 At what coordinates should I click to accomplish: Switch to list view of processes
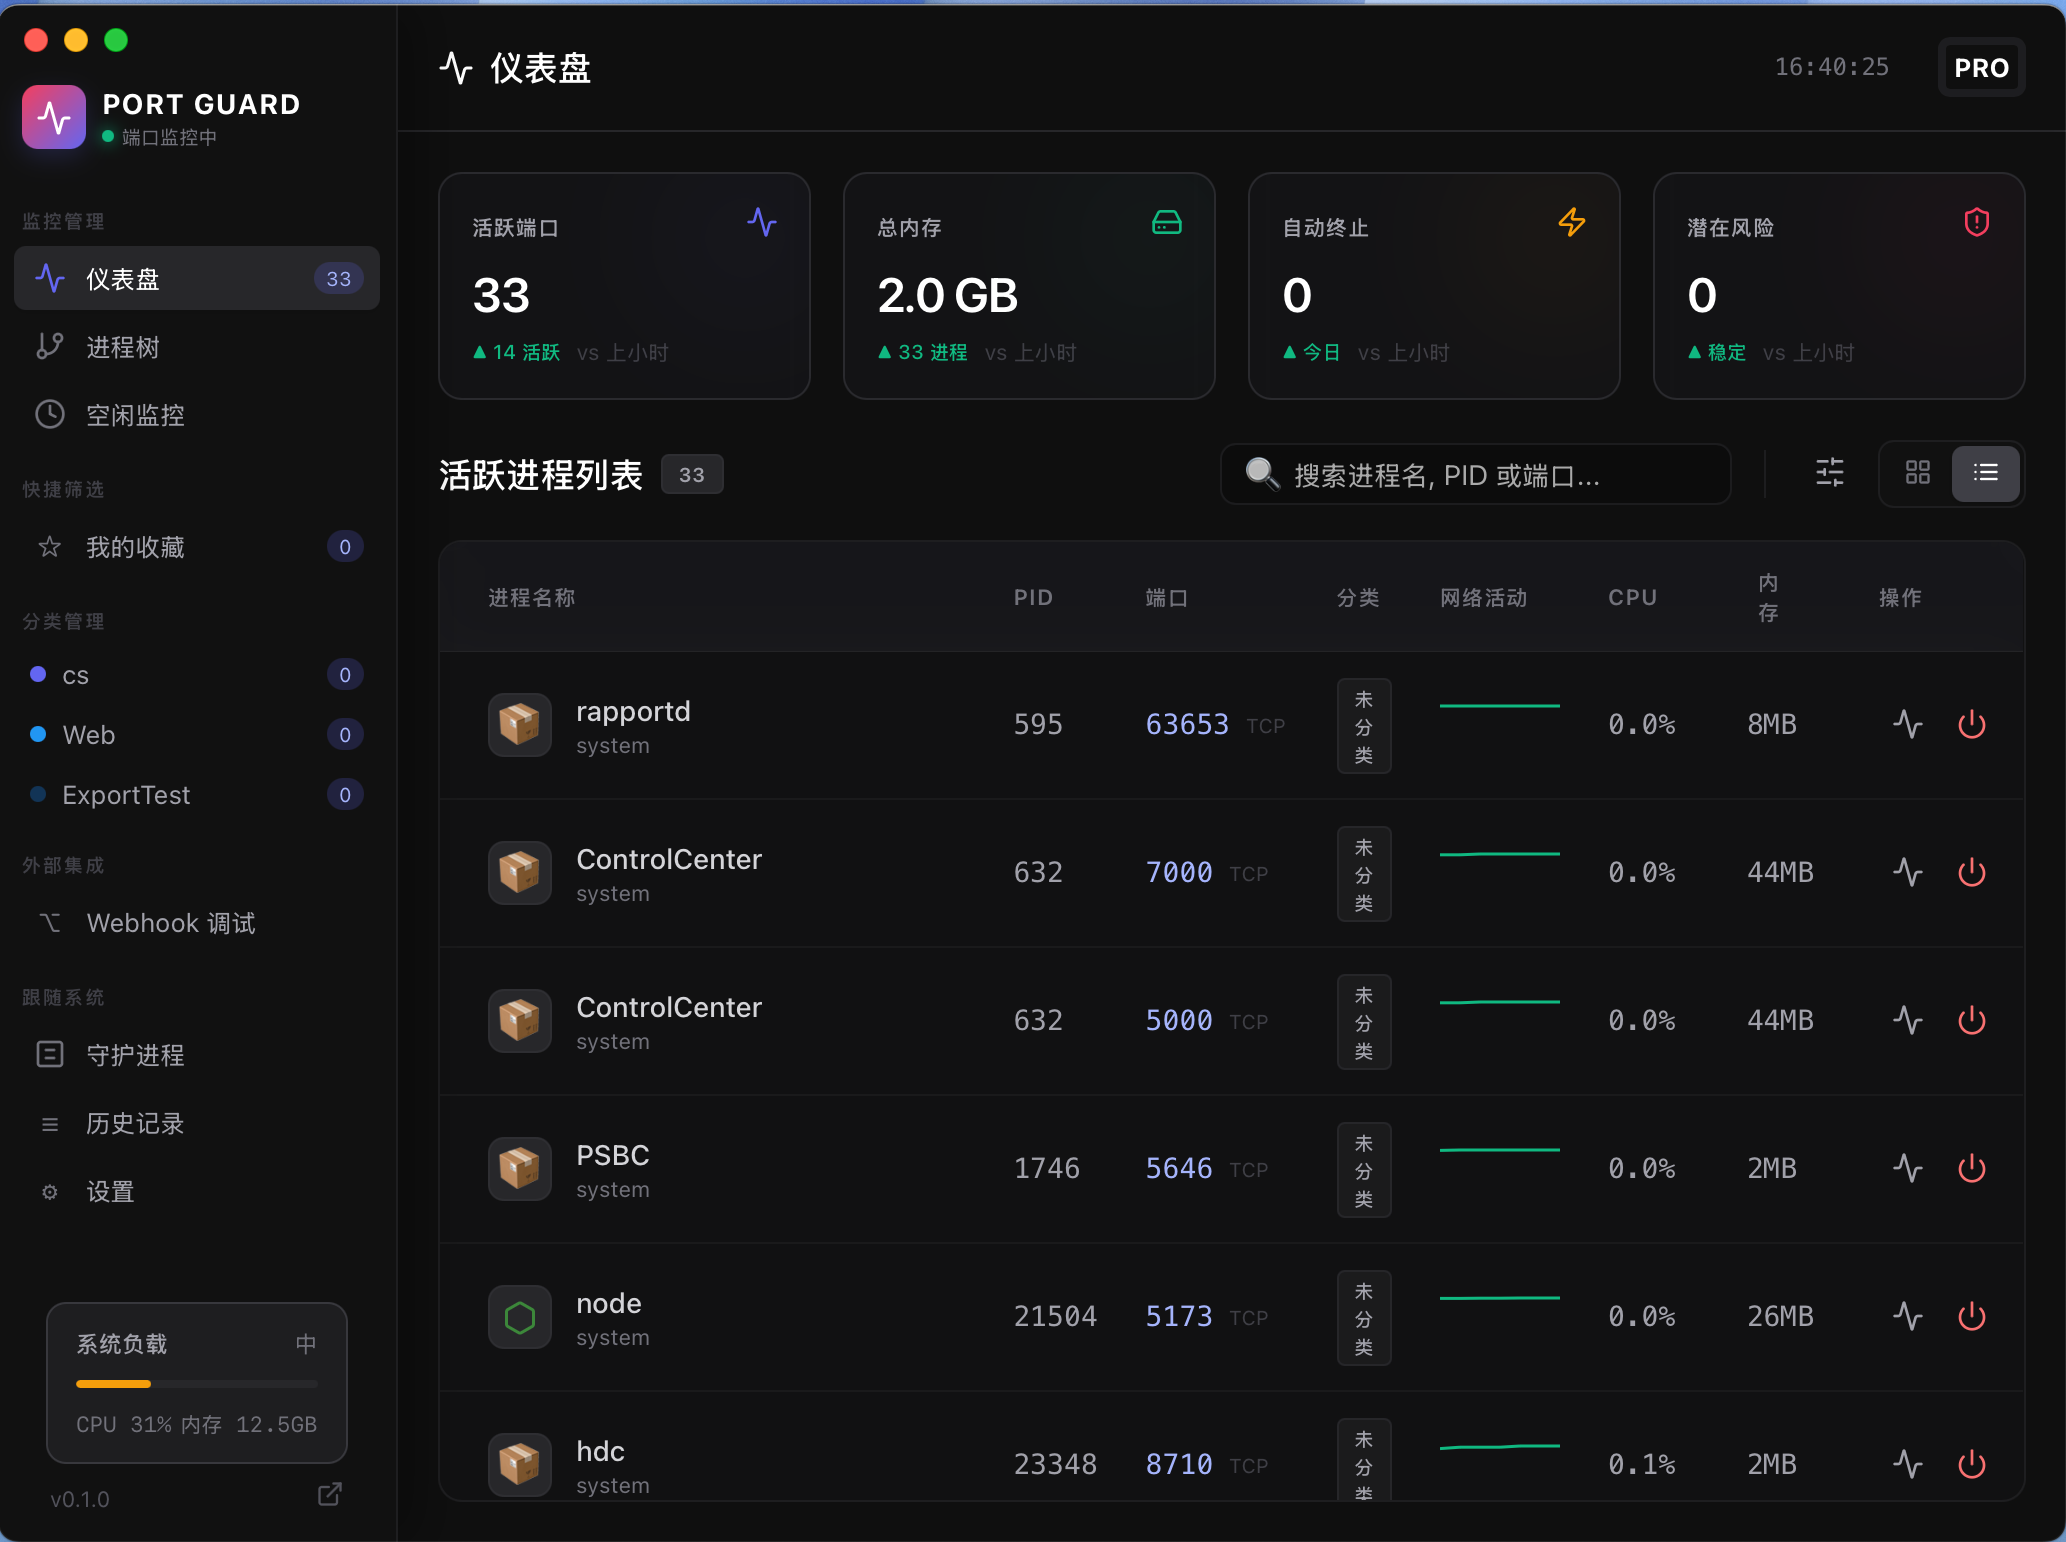[x=1985, y=473]
